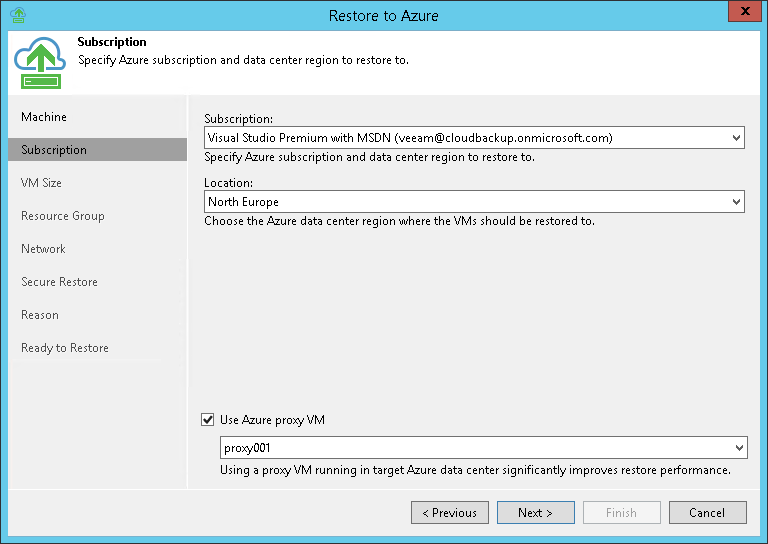The width and height of the screenshot is (768, 544).
Task: Open the Ready to Restore step
Action: 65,348
